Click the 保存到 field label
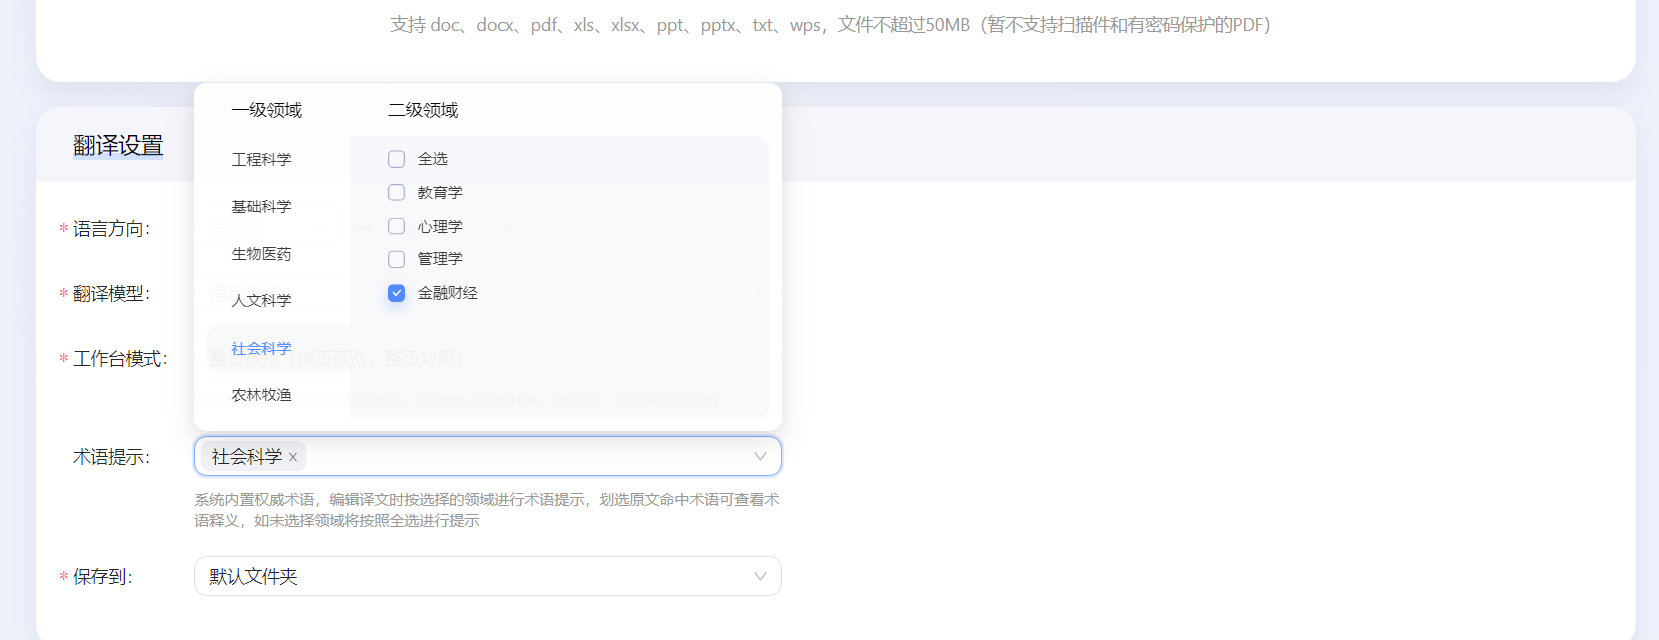 (102, 577)
